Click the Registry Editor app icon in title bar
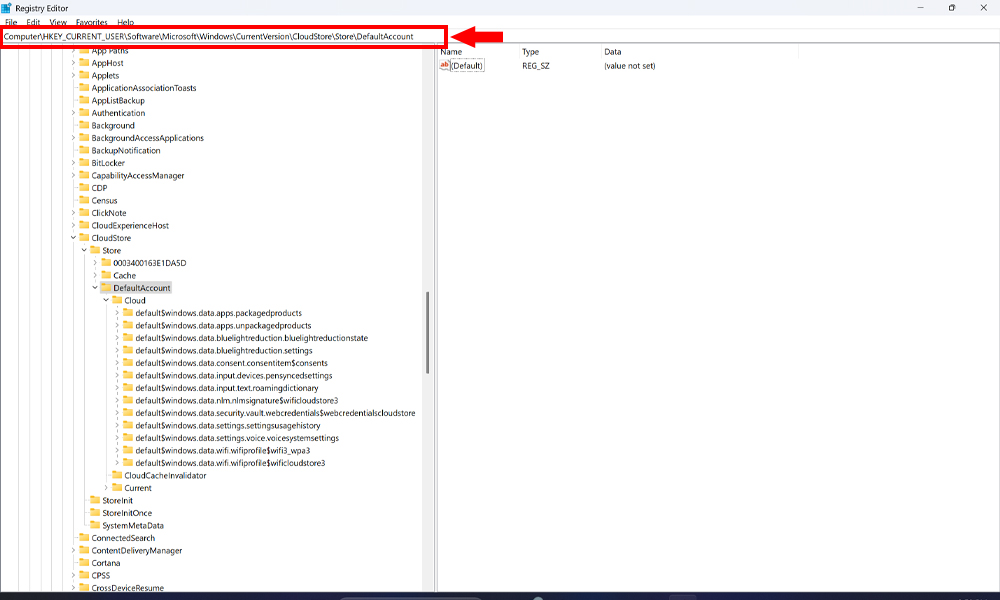 pyautogui.click(x=7, y=7)
